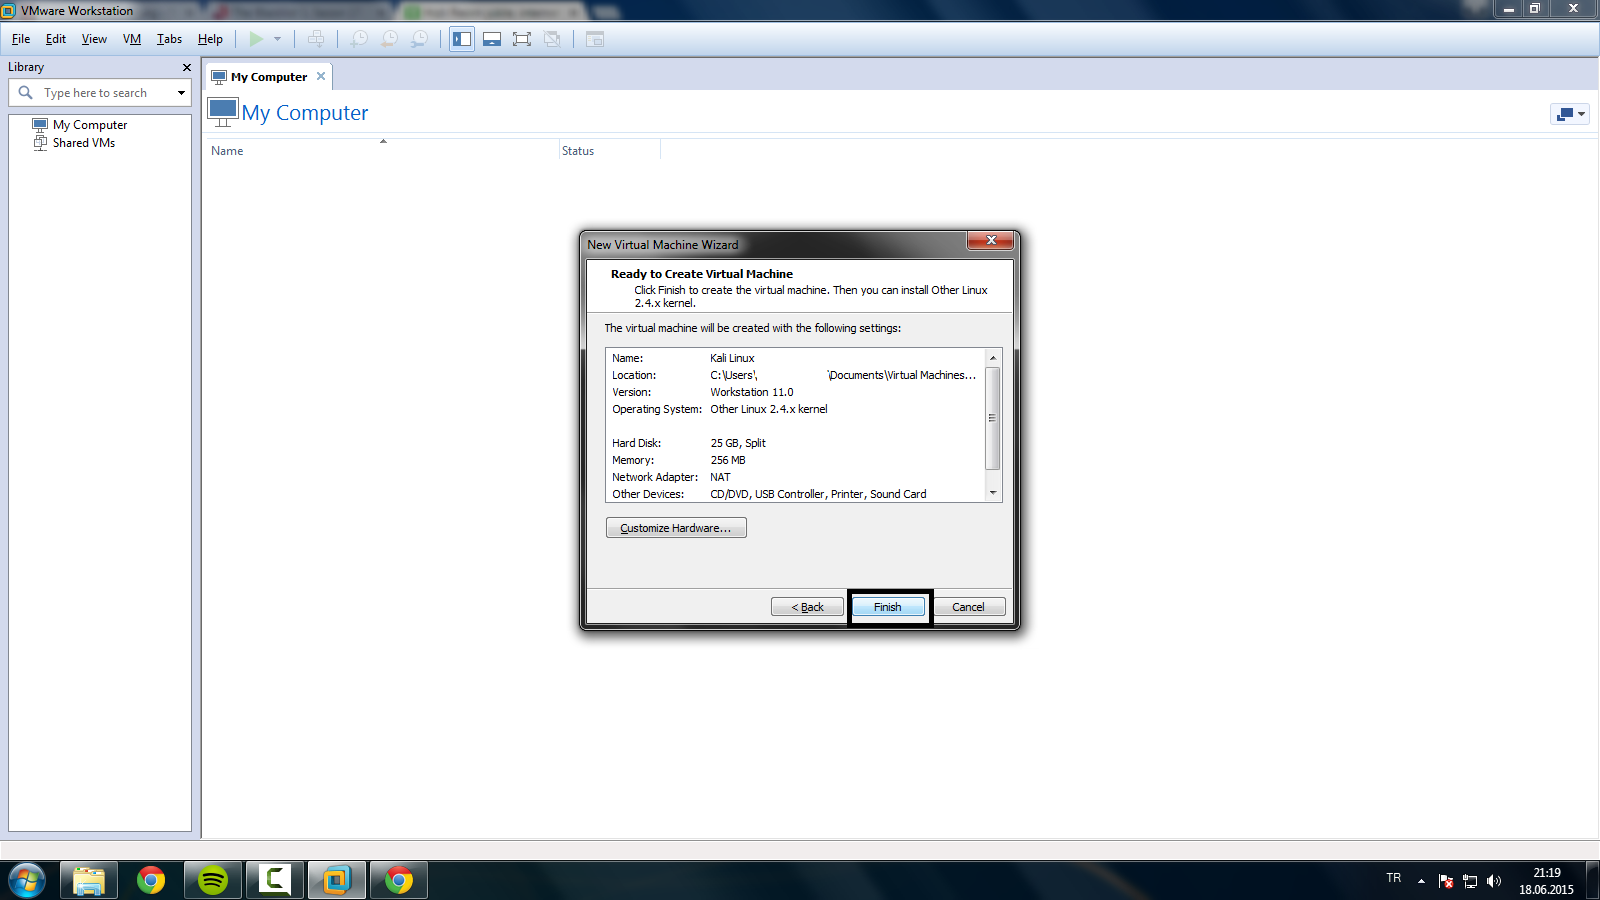Open Windows Explorer from the taskbar
This screenshot has width=1600, height=900.
[x=89, y=880]
